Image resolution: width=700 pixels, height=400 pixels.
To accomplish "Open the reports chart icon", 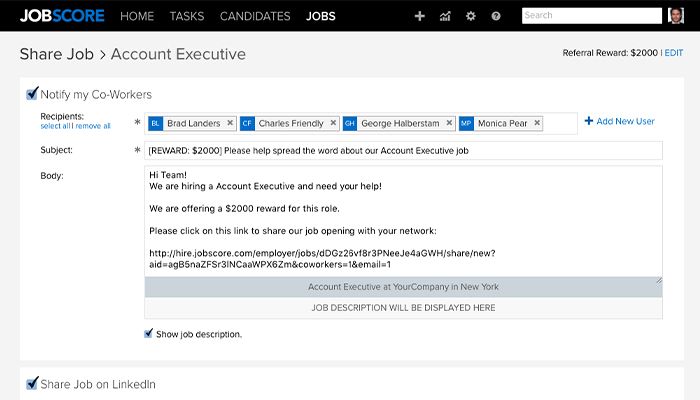I will pos(445,16).
